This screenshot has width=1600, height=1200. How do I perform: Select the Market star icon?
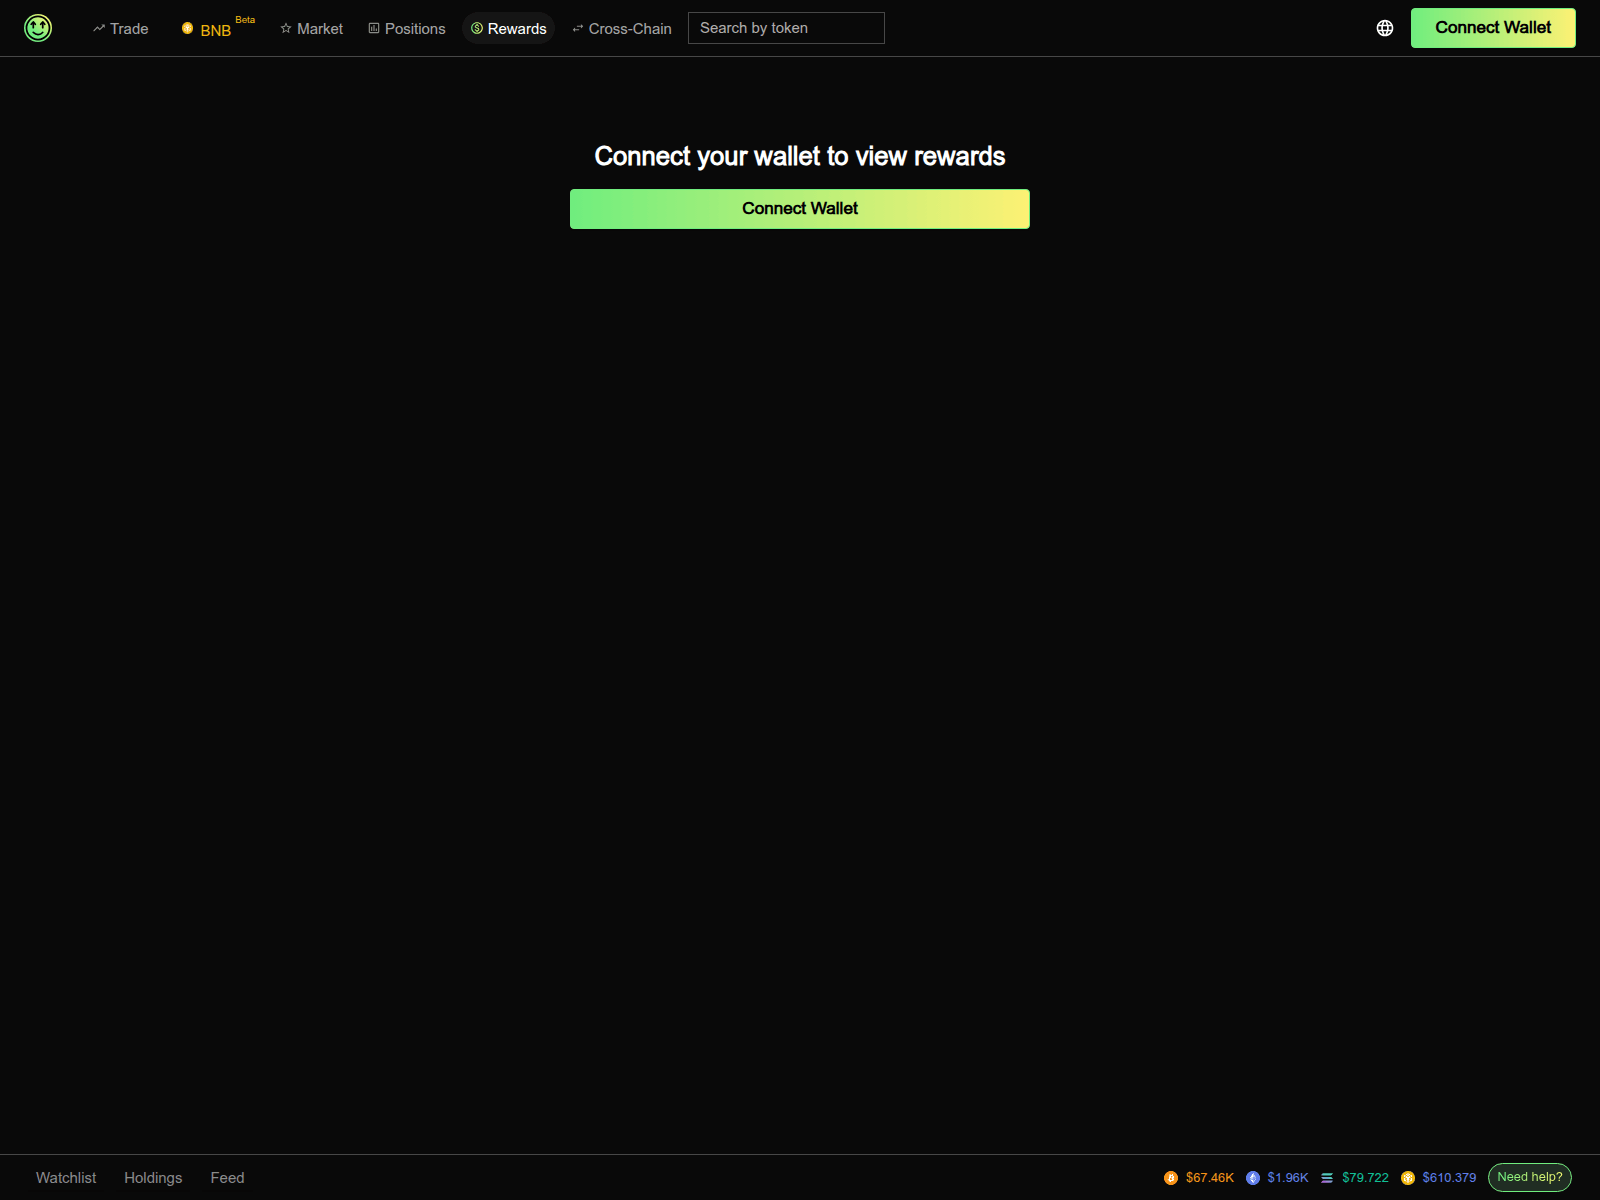click(287, 28)
